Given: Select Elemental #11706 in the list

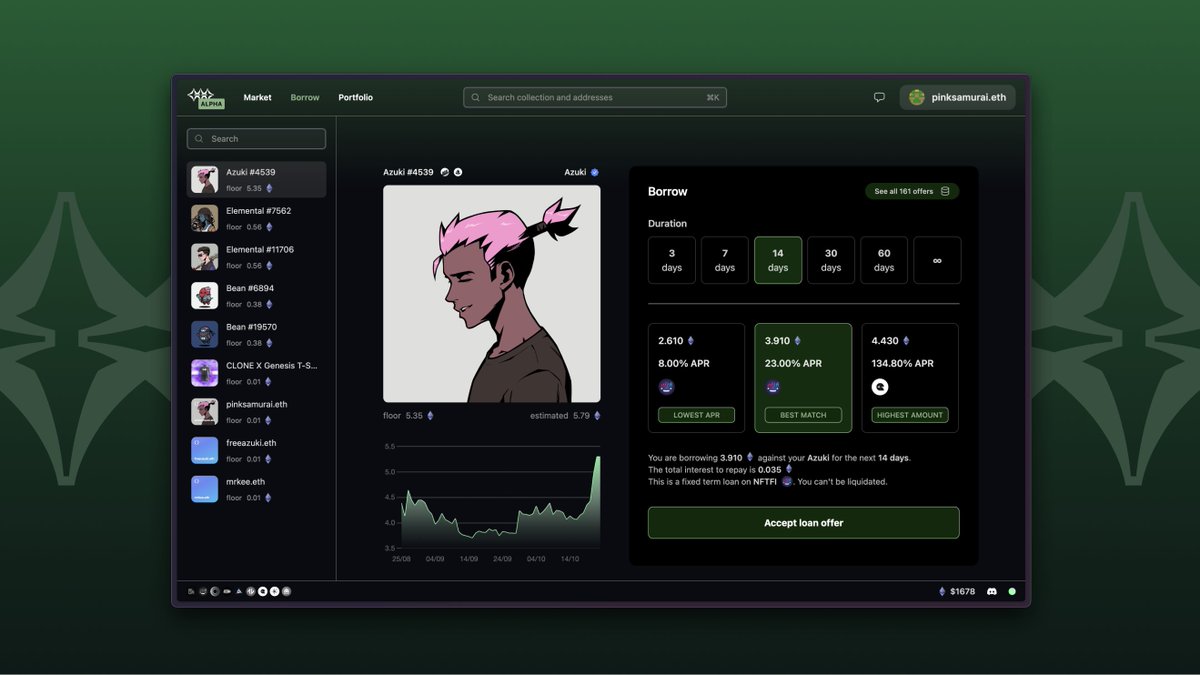Looking at the screenshot, I should [257, 257].
